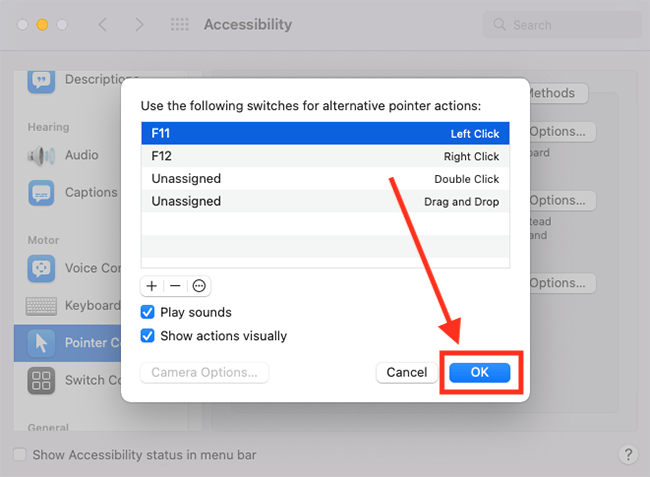The height and width of the screenshot is (477, 650).
Task: Click the plus icon to add a switch
Action: point(152,286)
